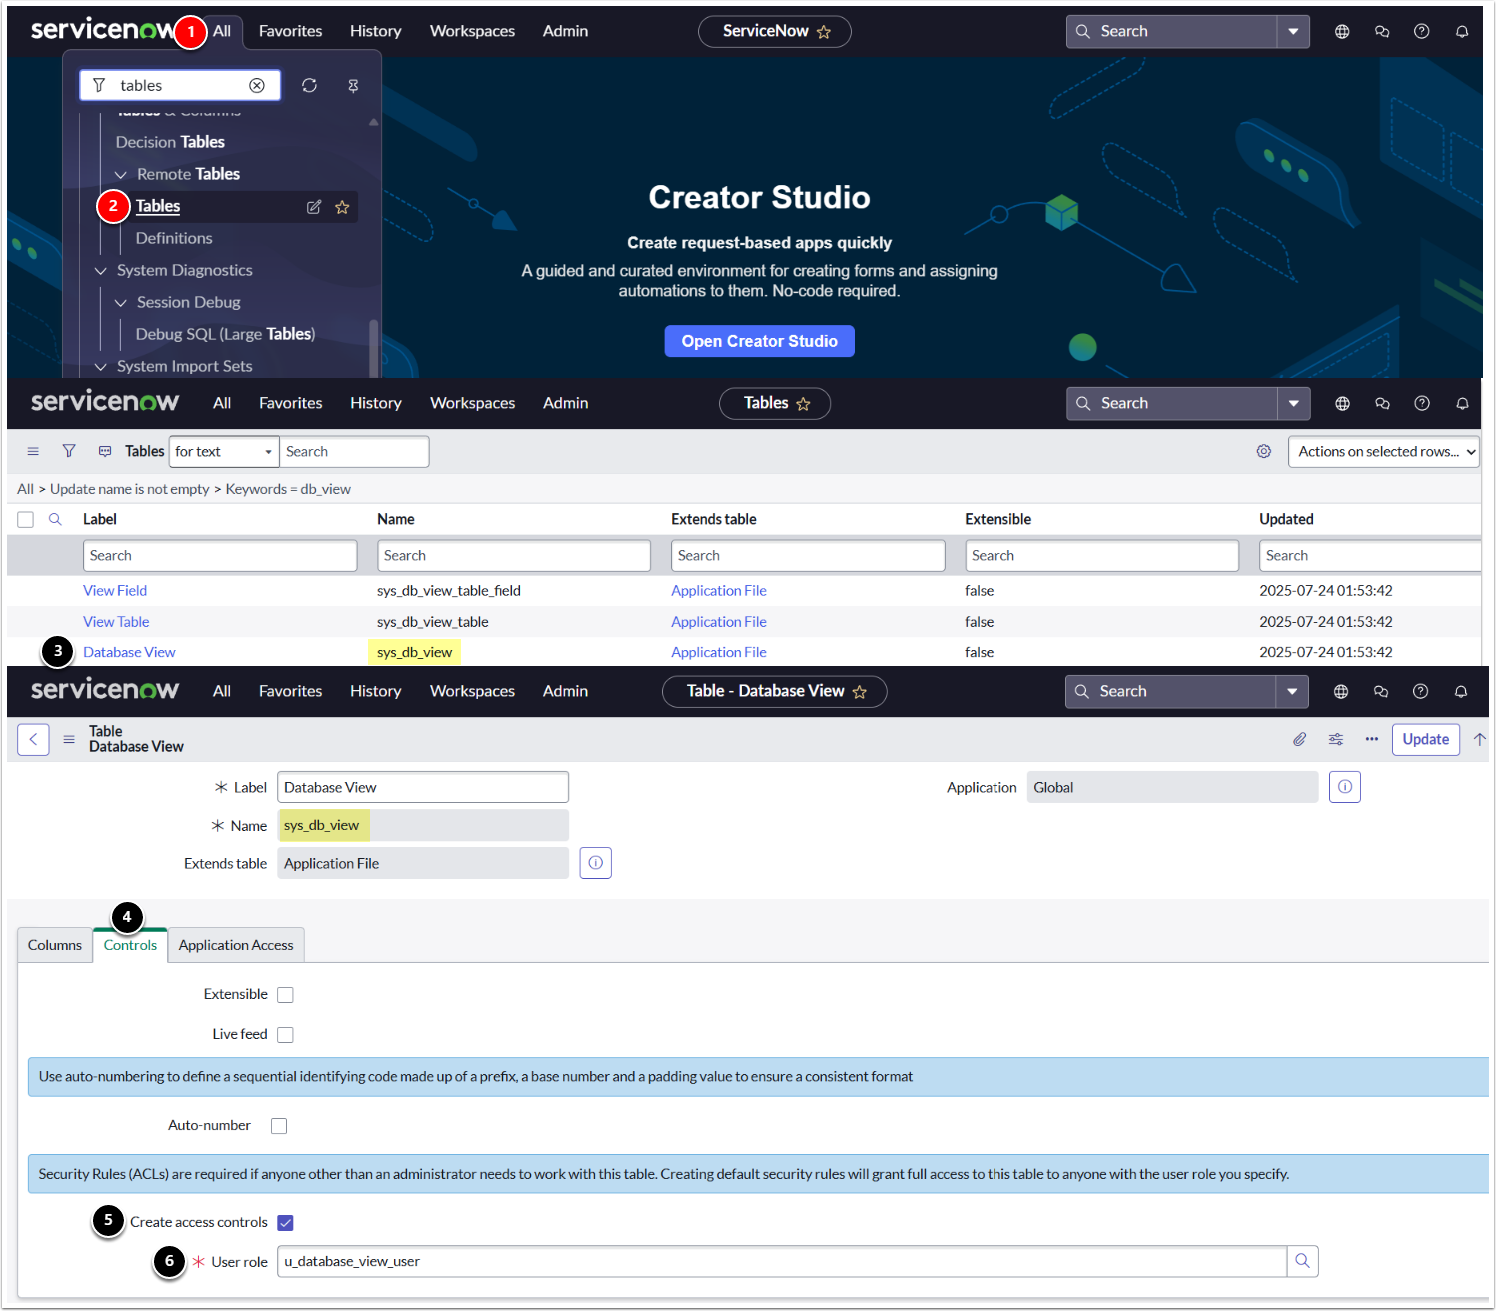
Task: Click the Name column search box in the Tables list
Action: (514, 556)
